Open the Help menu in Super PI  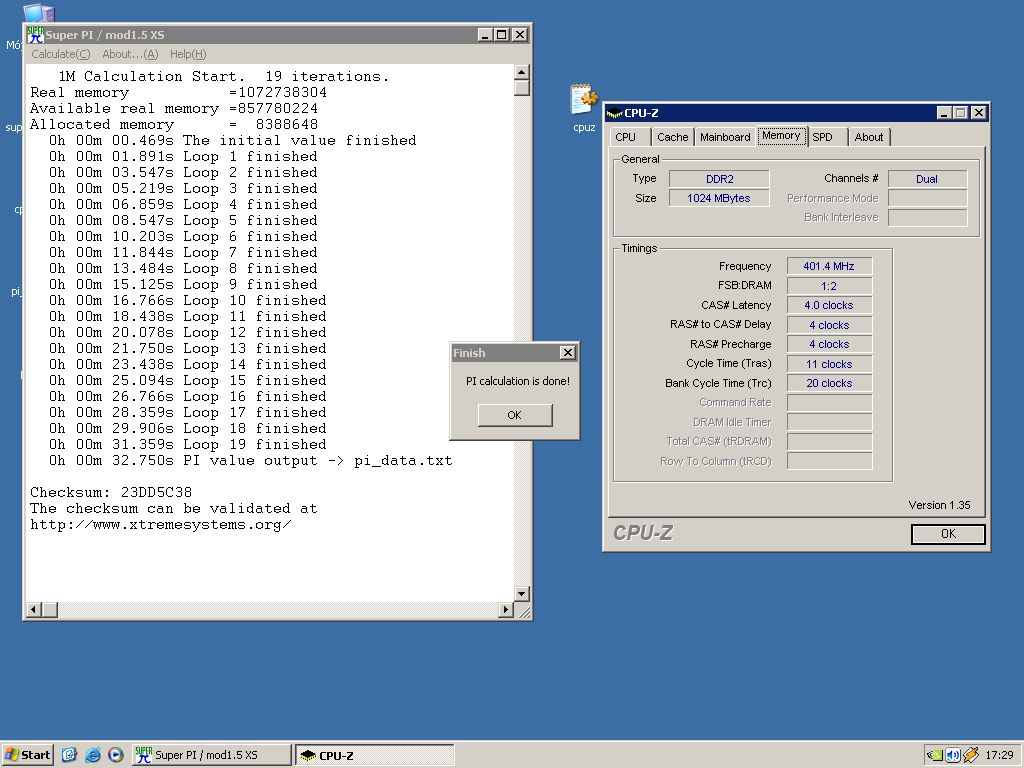click(188, 54)
